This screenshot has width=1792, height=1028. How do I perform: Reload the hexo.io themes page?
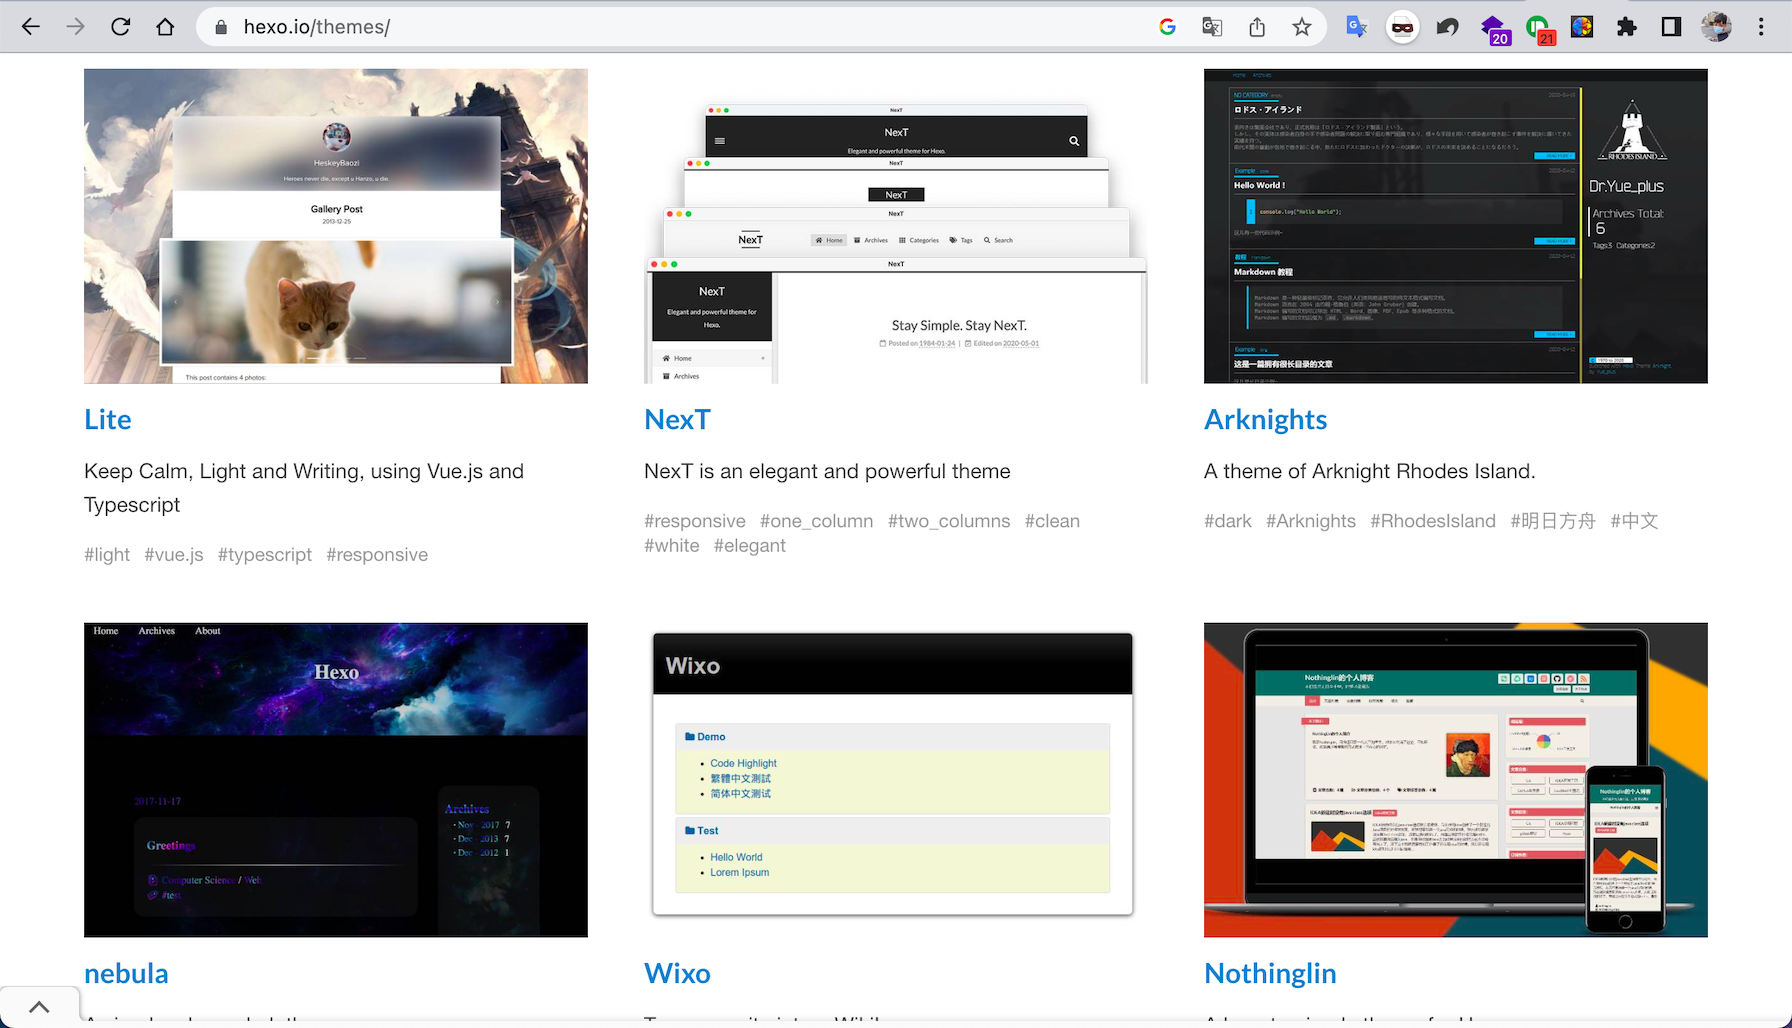point(120,27)
